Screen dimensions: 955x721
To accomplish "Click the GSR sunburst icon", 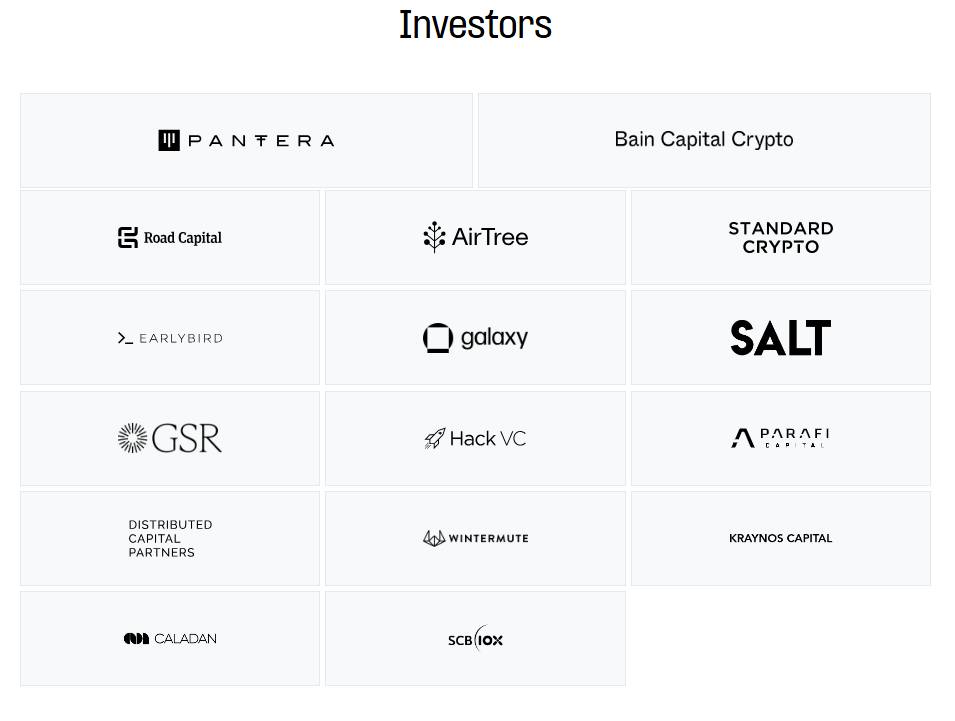I will click(132, 438).
